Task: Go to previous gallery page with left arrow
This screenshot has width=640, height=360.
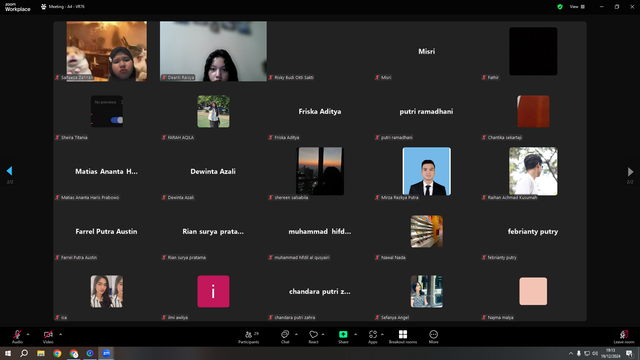Action: coord(9,171)
